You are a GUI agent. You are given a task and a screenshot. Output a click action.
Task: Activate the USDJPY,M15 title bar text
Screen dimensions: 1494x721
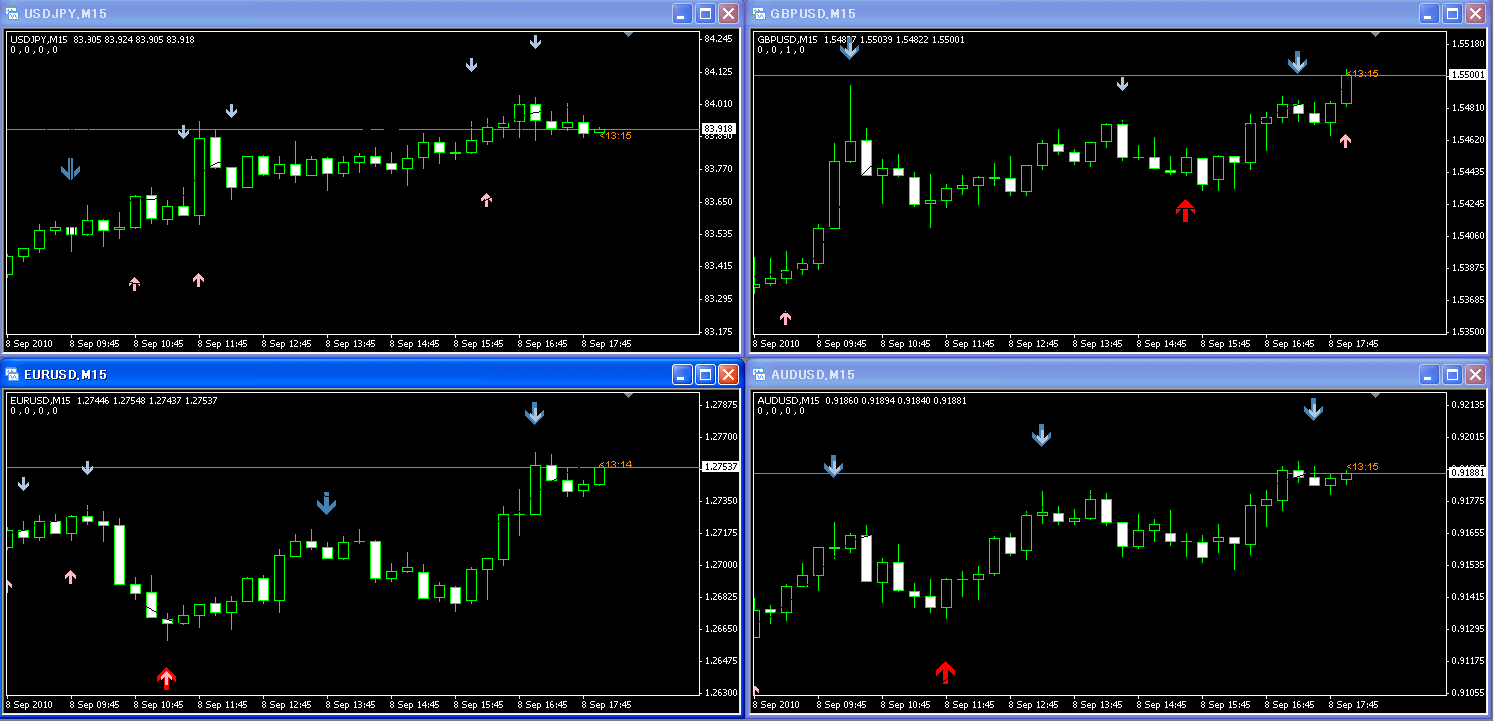pos(65,13)
